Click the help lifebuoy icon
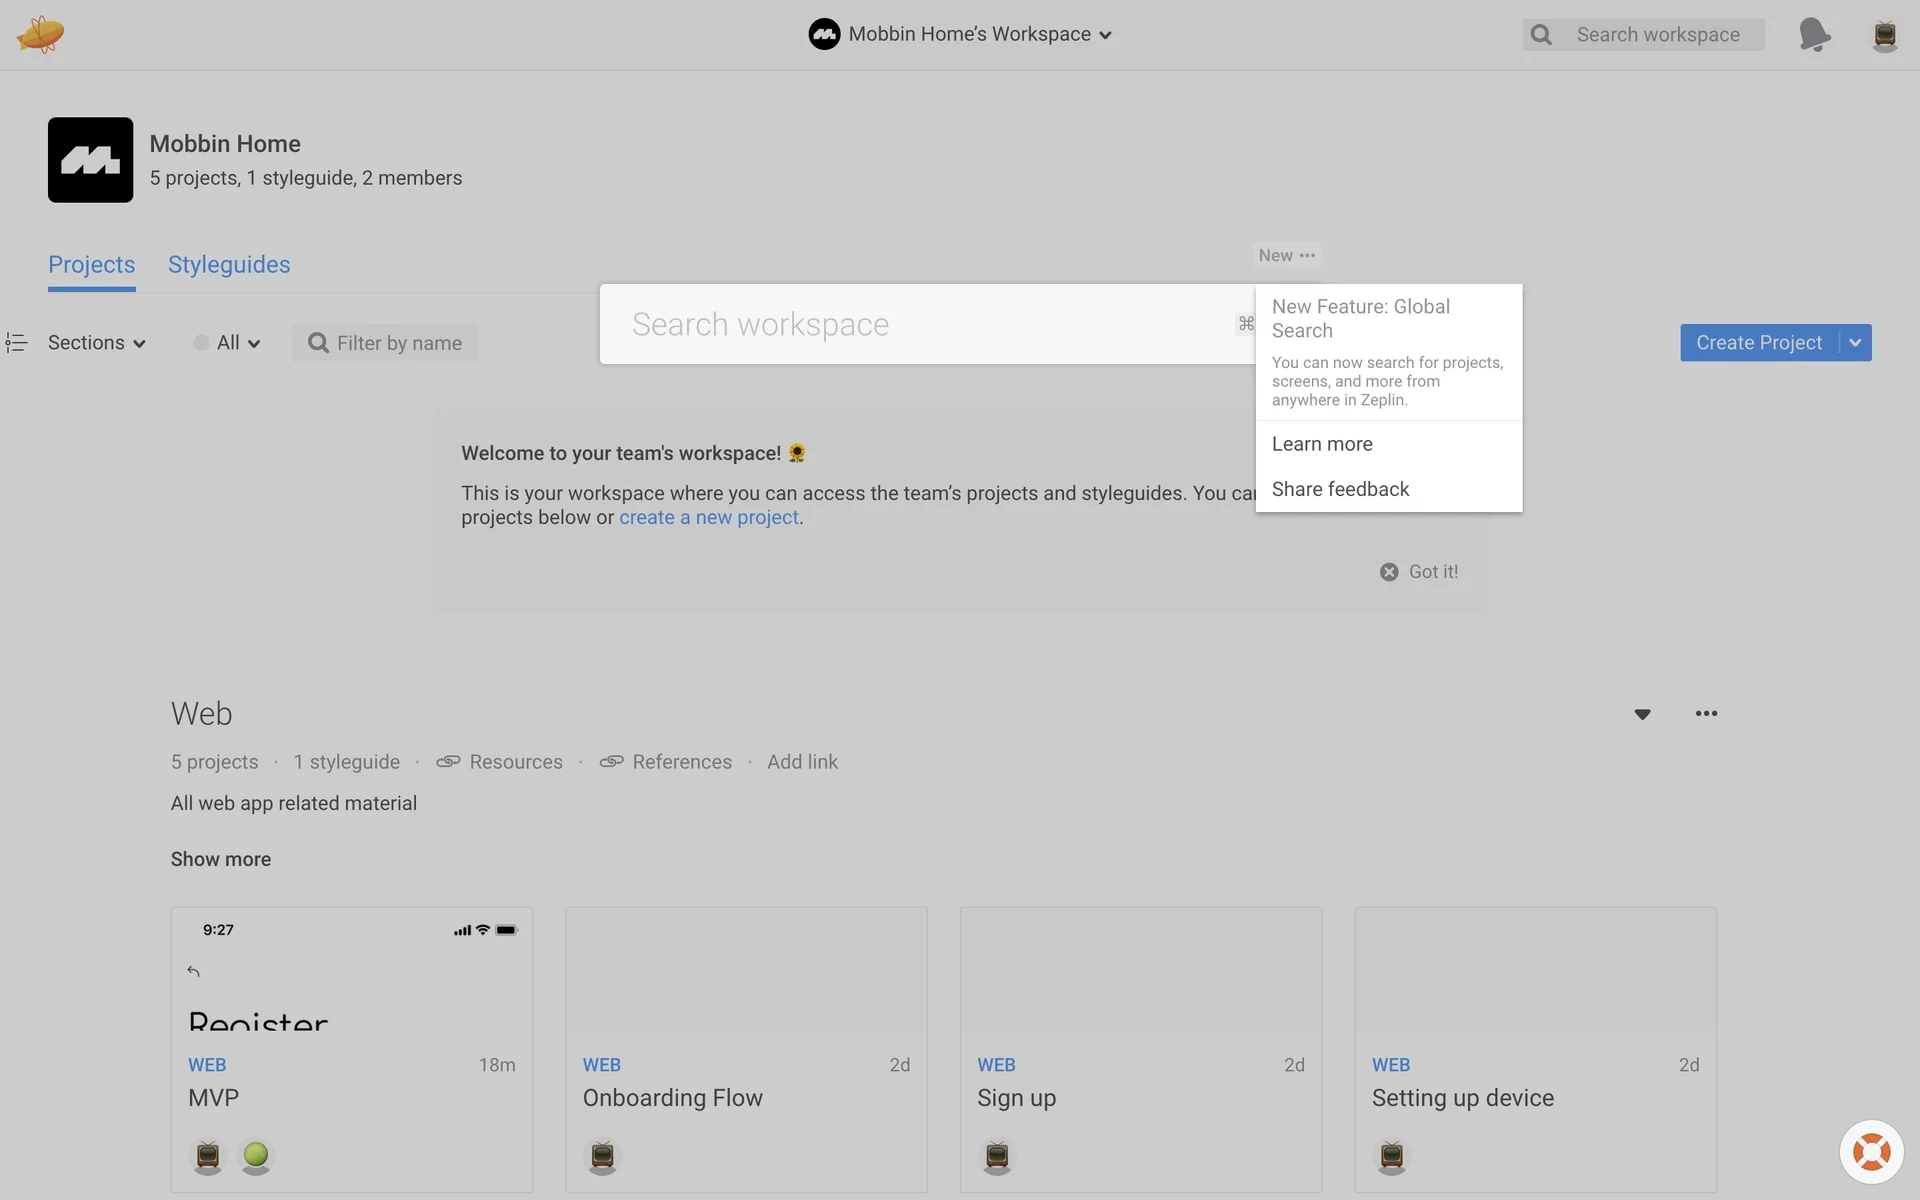The height and width of the screenshot is (1200, 1920). pyautogui.click(x=1871, y=1152)
